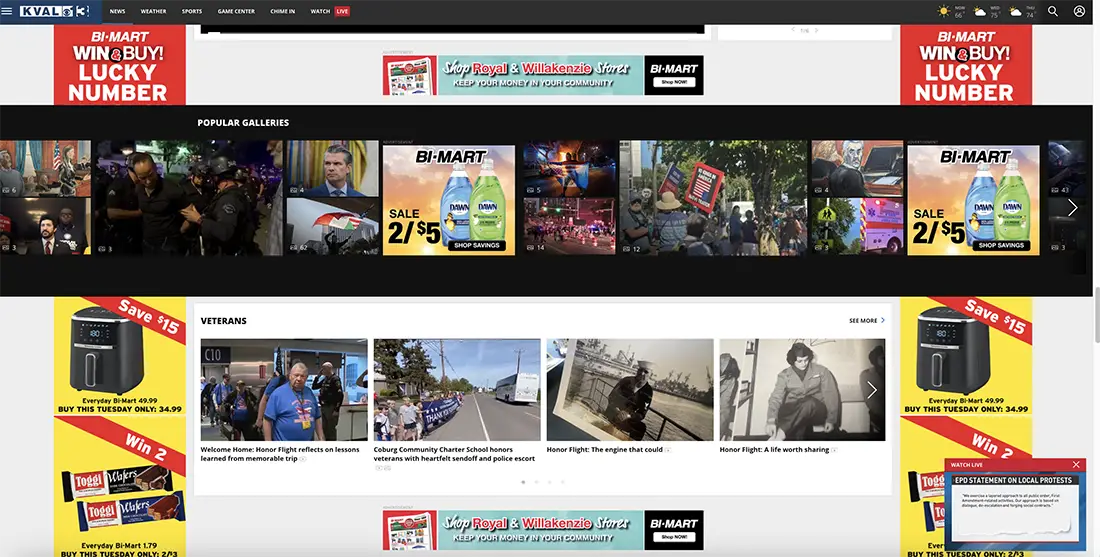1100x557 pixels.
Task: Open the Weather menu
Action: pos(153,11)
